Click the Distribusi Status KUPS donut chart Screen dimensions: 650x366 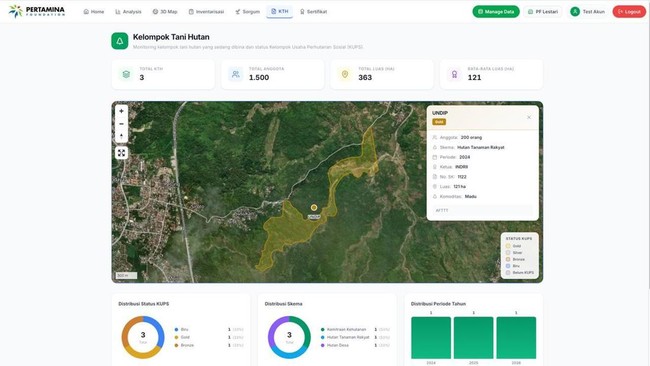click(x=143, y=337)
